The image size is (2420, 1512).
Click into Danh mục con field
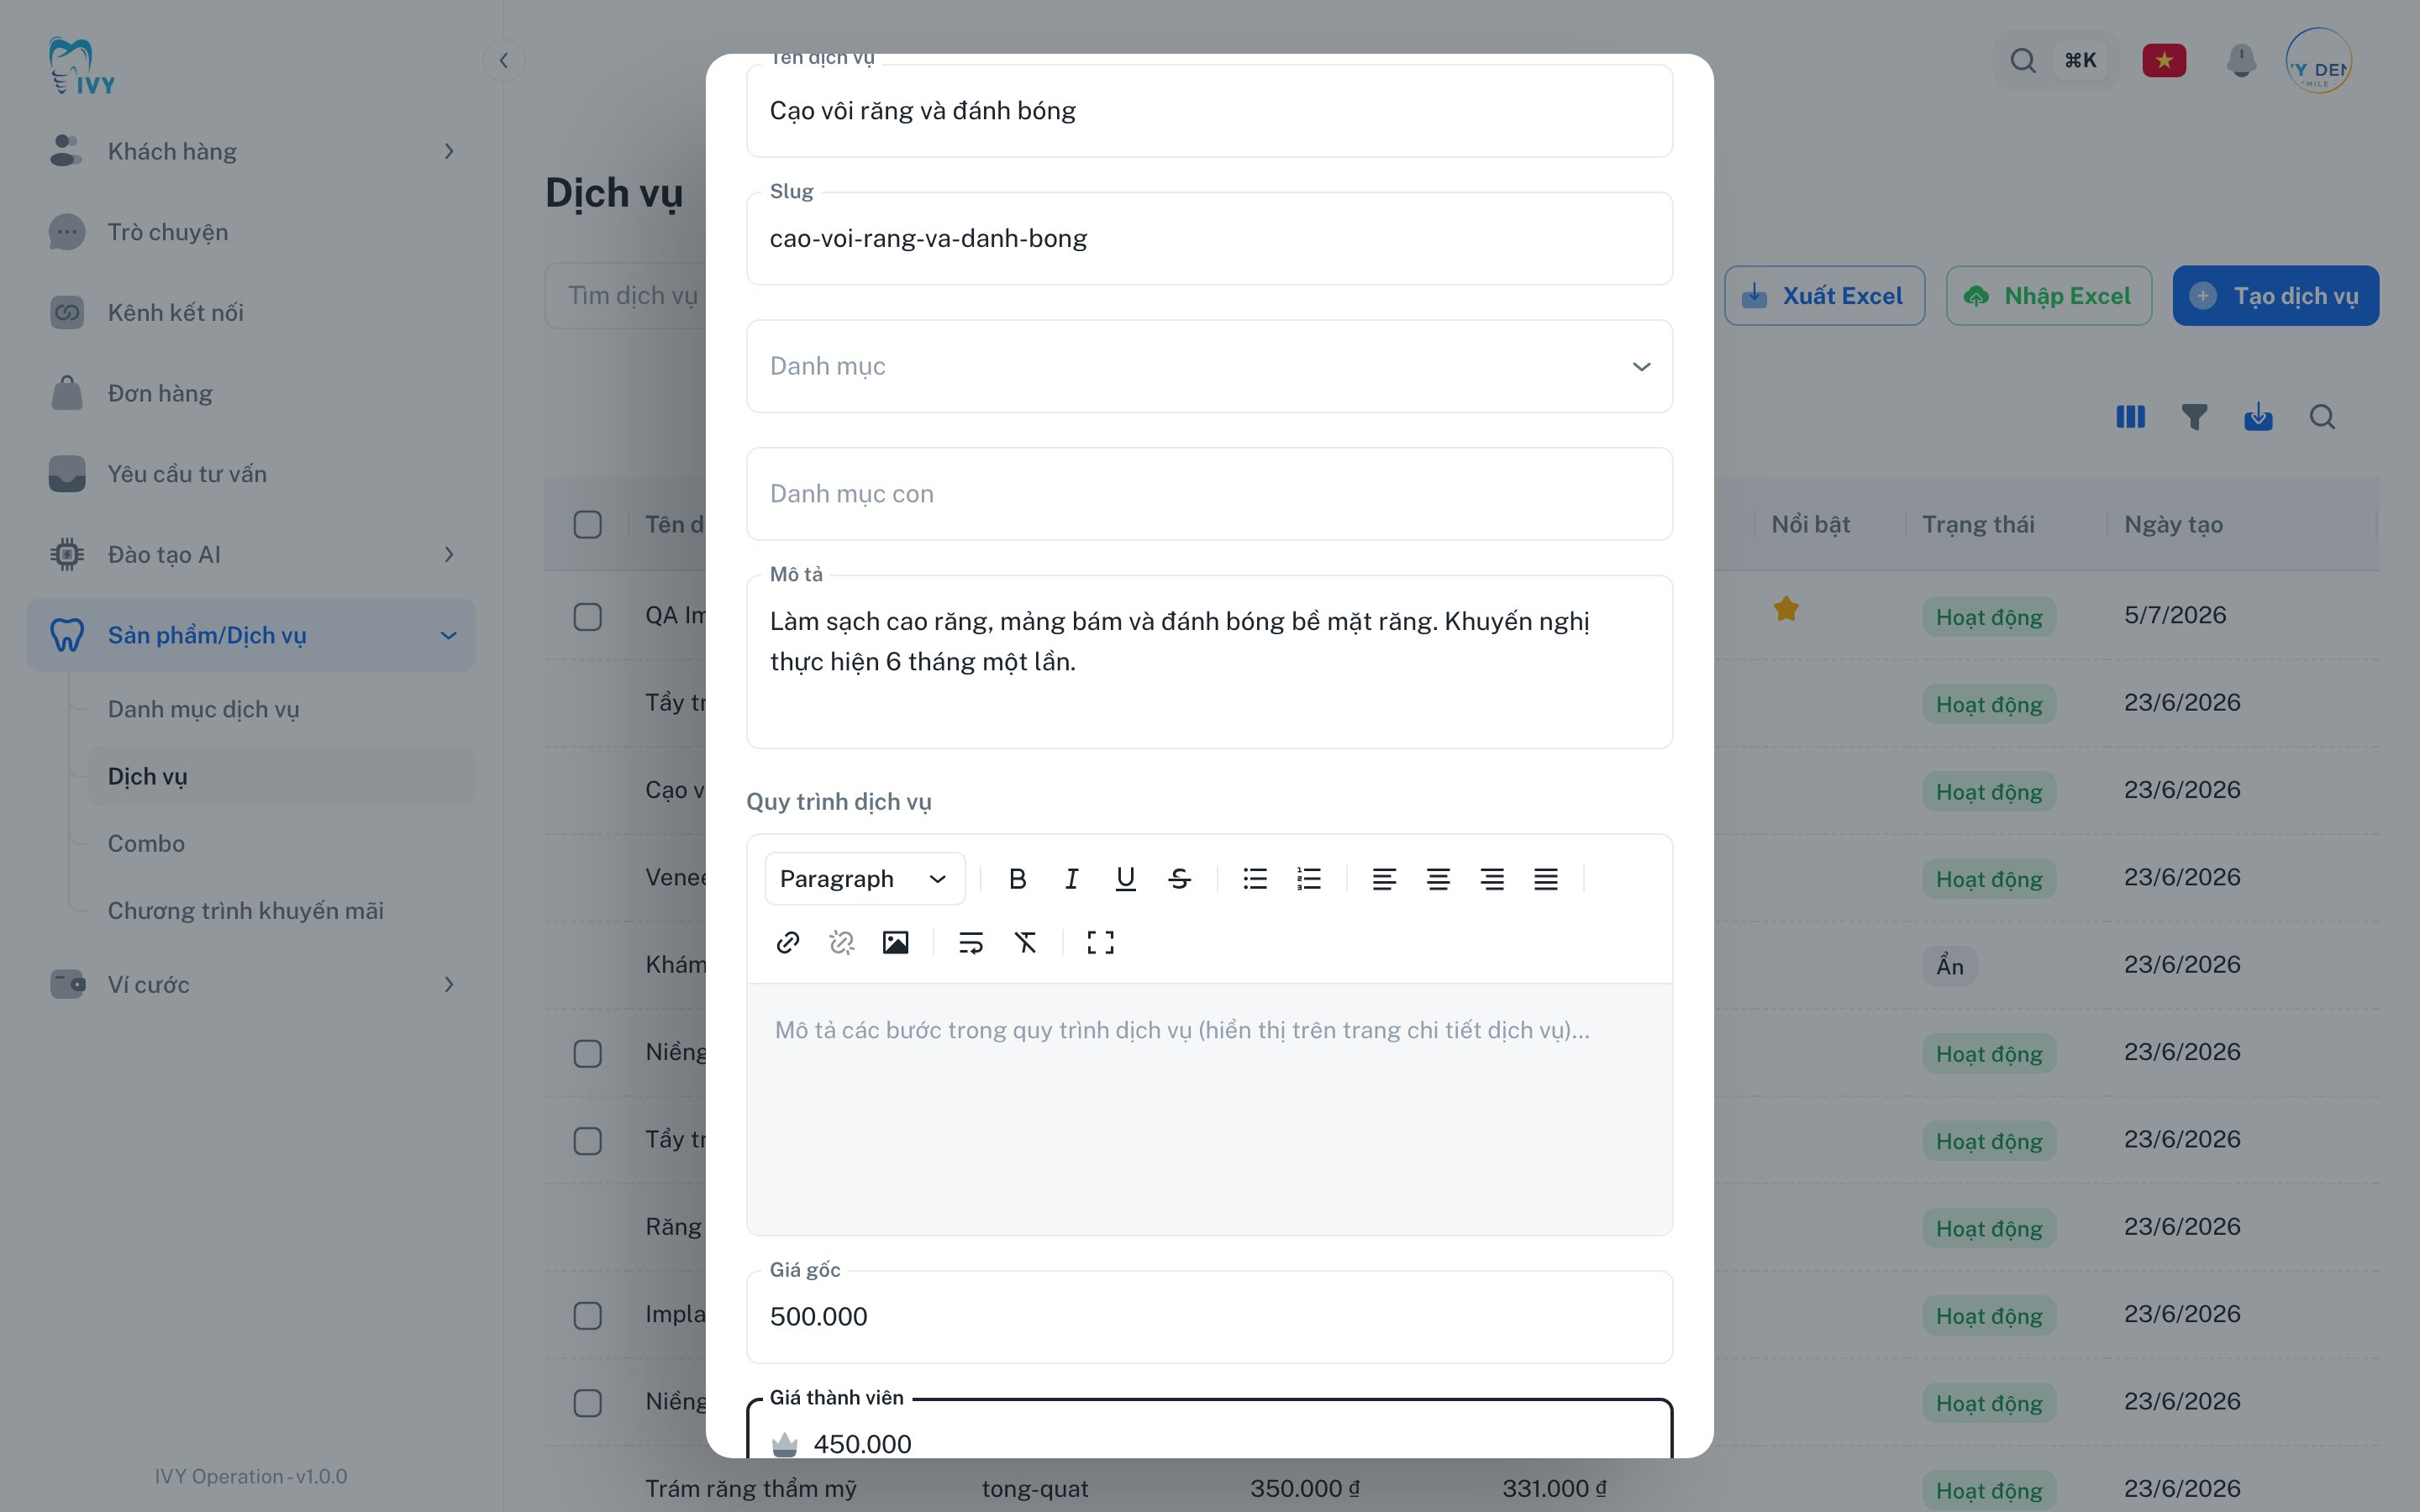pyautogui.click(x=1209, y=494)
